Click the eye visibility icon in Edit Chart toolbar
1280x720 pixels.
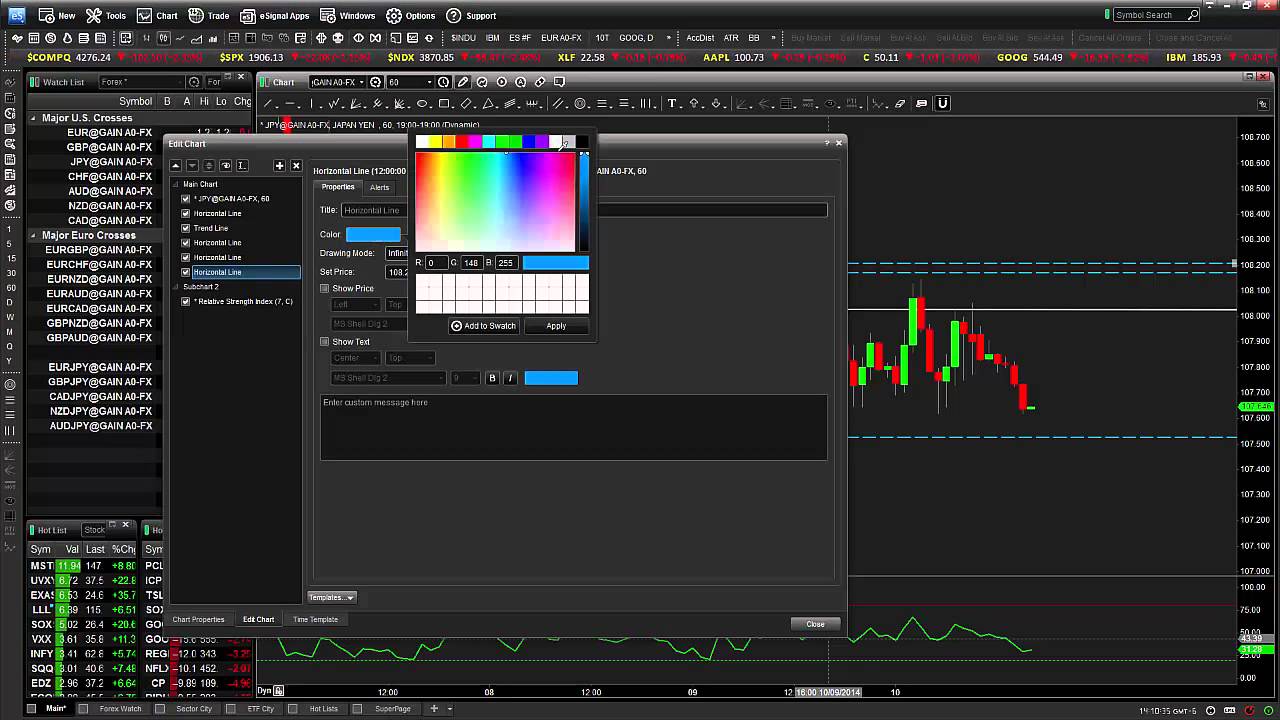[x=225, y=165]
